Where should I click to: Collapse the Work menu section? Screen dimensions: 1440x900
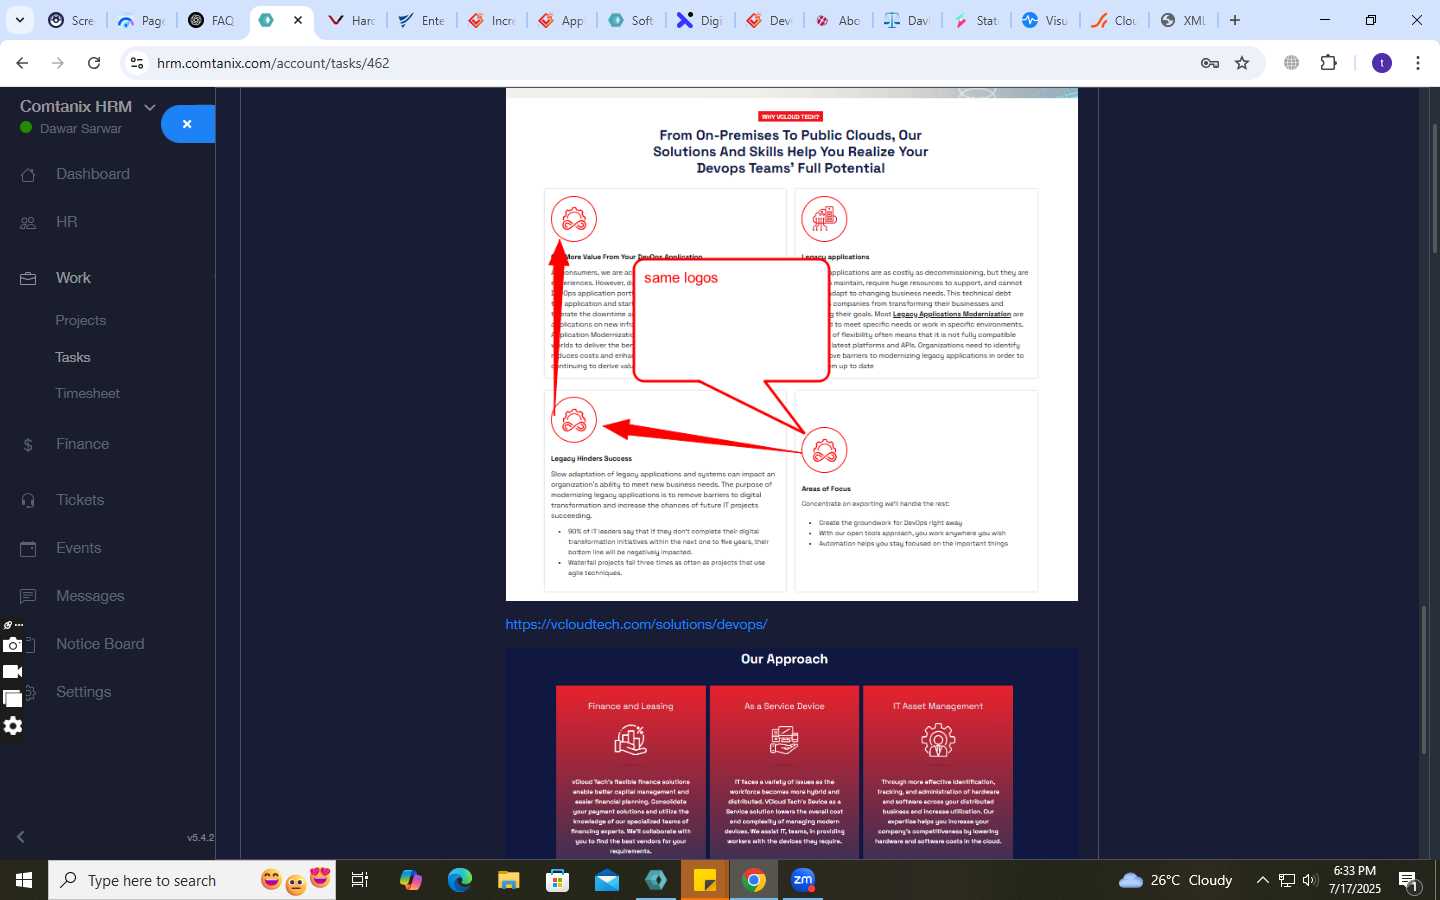[x=73, y=278]
